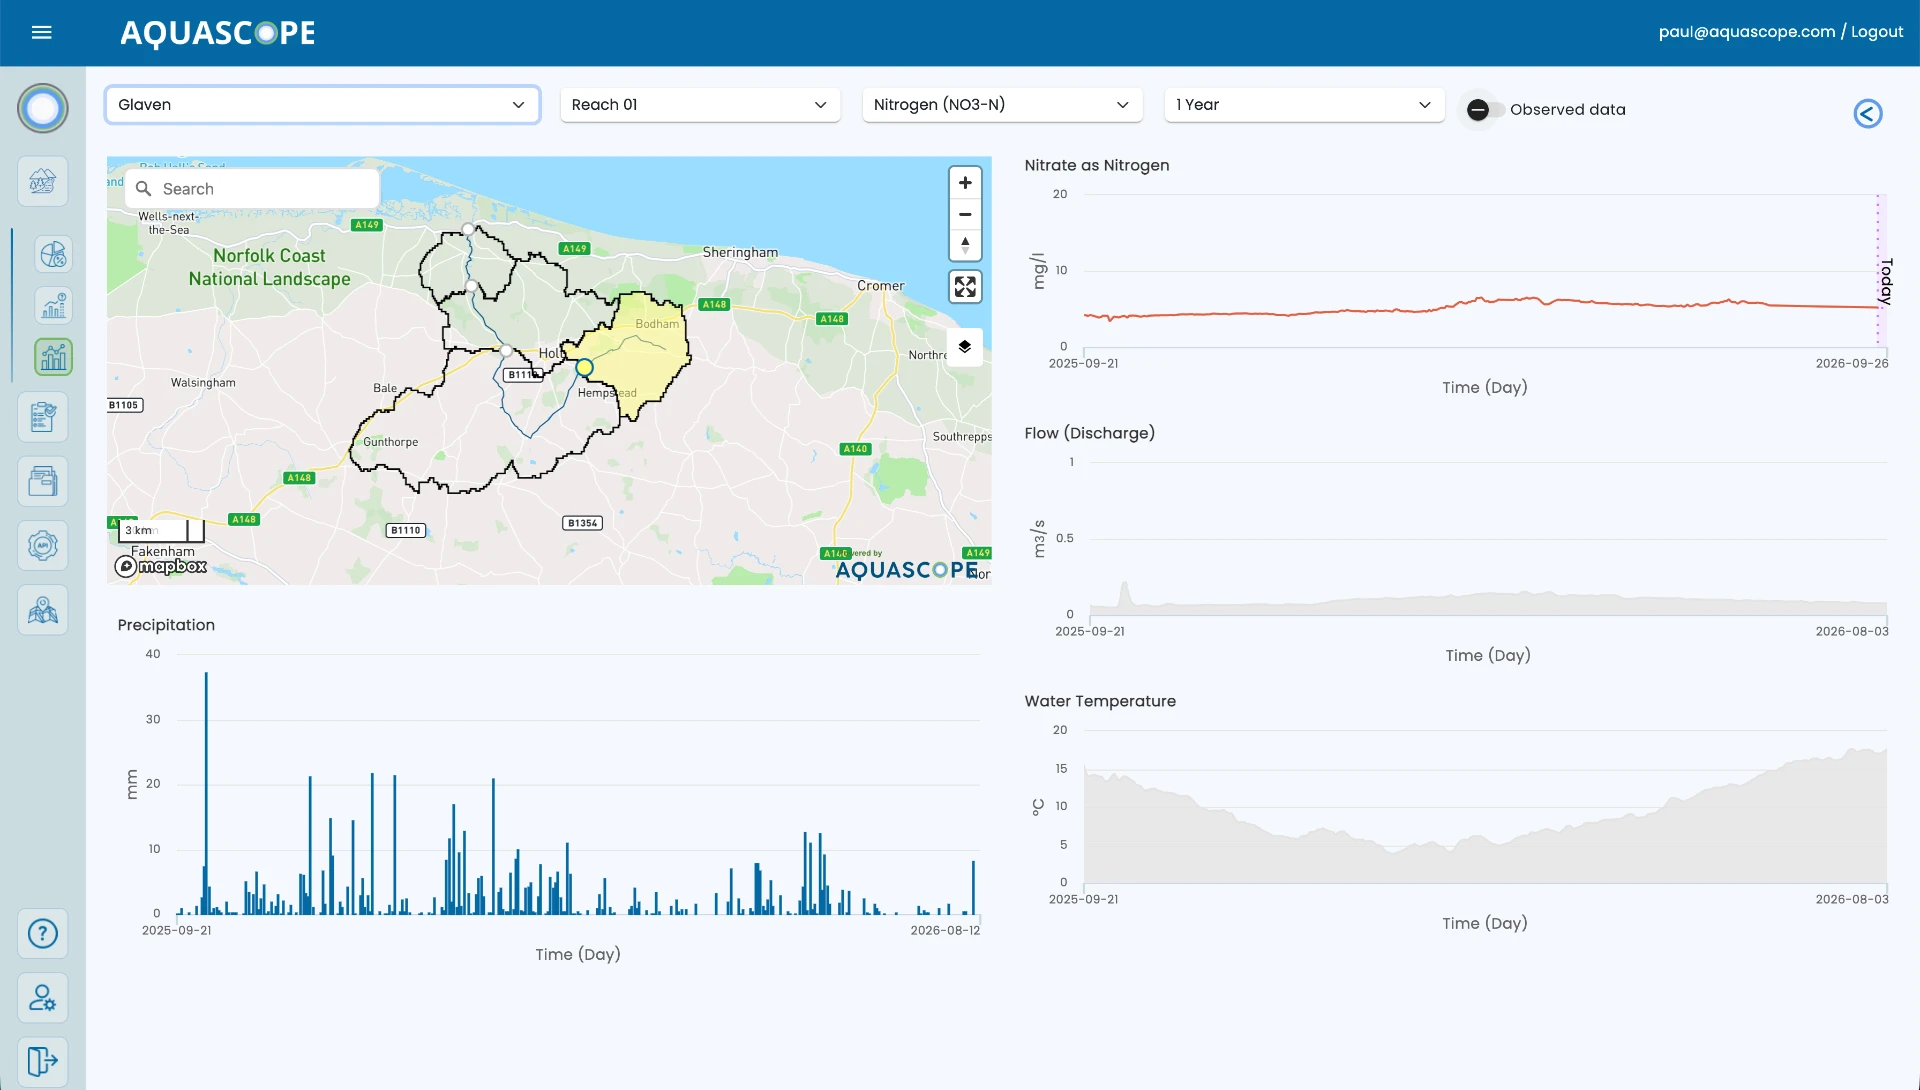
Task: Open the help question mark icon
Action: [43, 933]
